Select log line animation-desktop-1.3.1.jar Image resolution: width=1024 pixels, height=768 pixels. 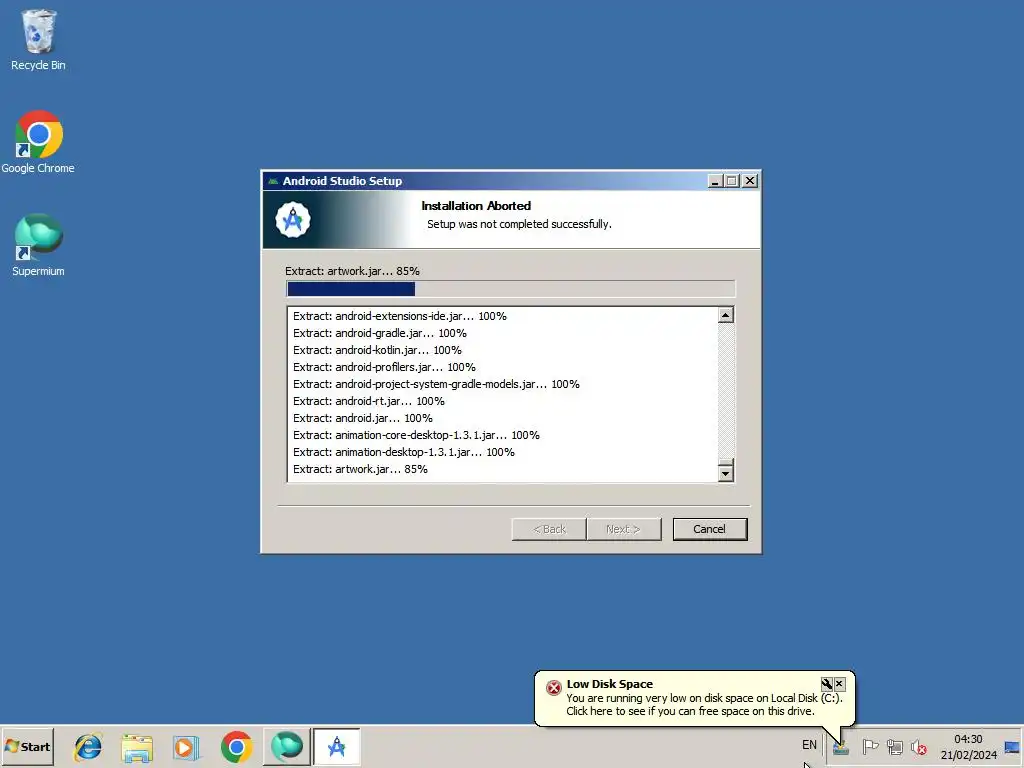point(404,452)
